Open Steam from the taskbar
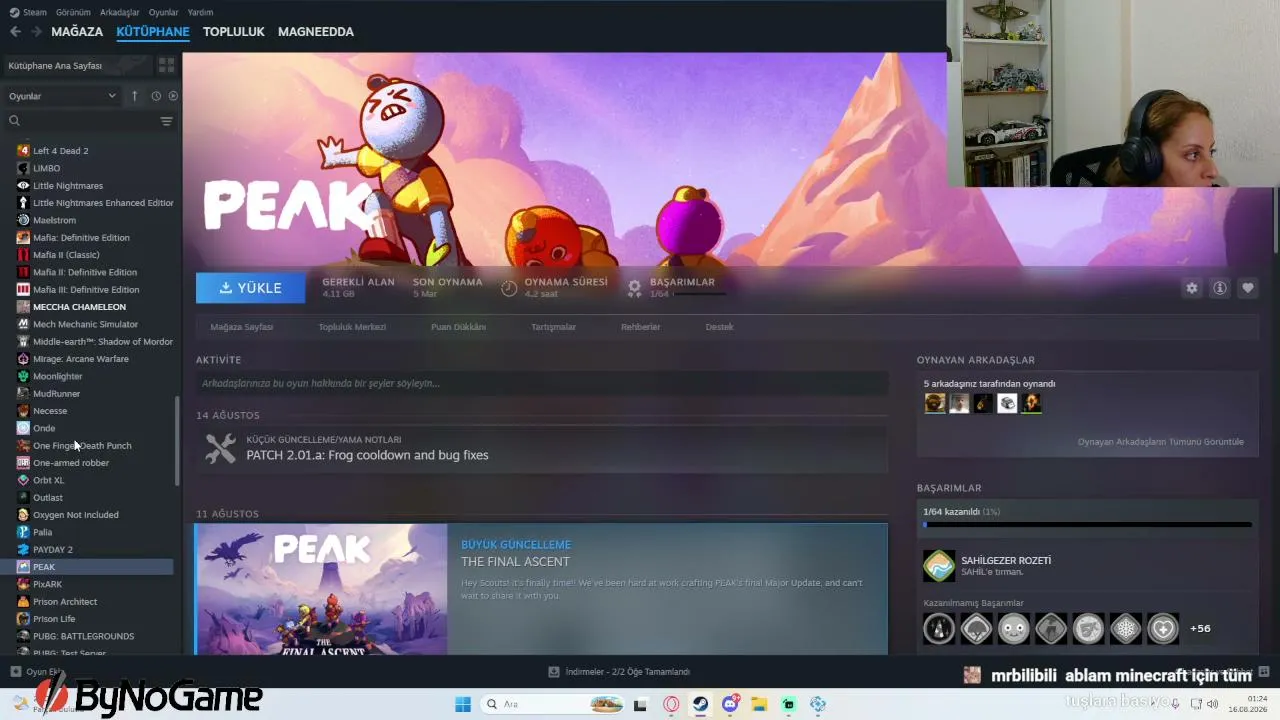 (x=700, y=704)
